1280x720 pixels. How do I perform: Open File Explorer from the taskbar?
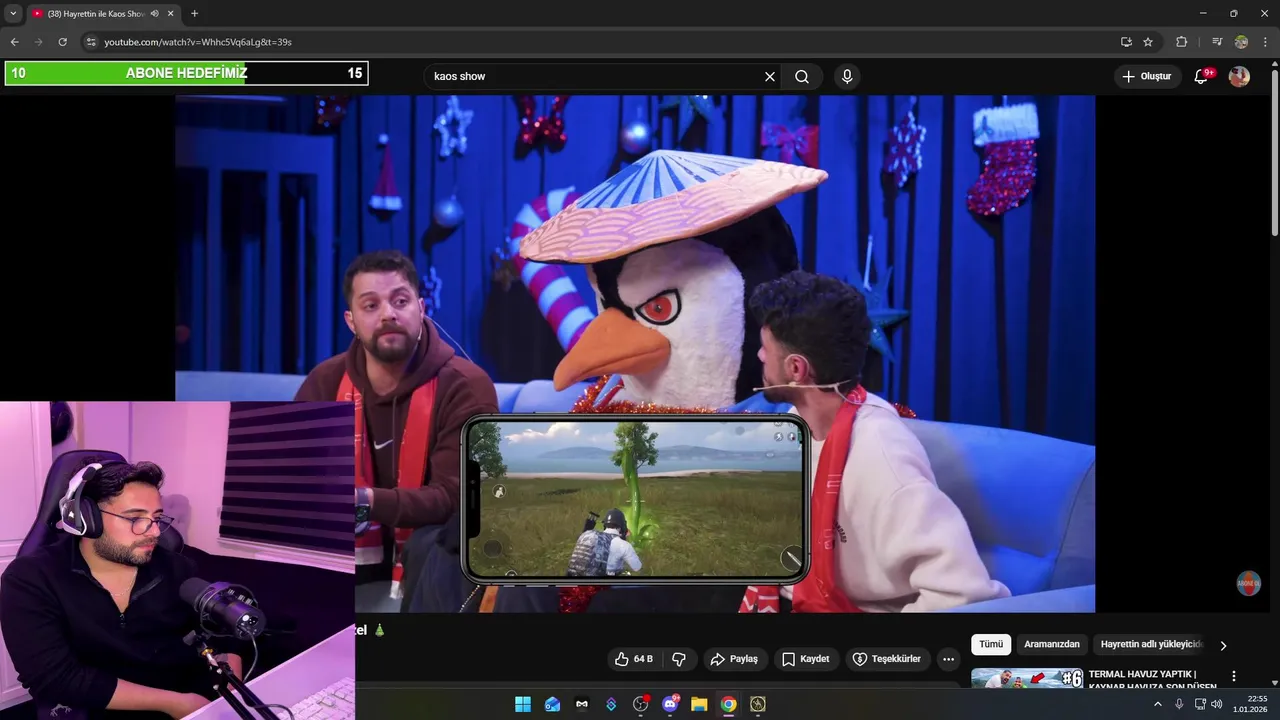pos(699,704)
